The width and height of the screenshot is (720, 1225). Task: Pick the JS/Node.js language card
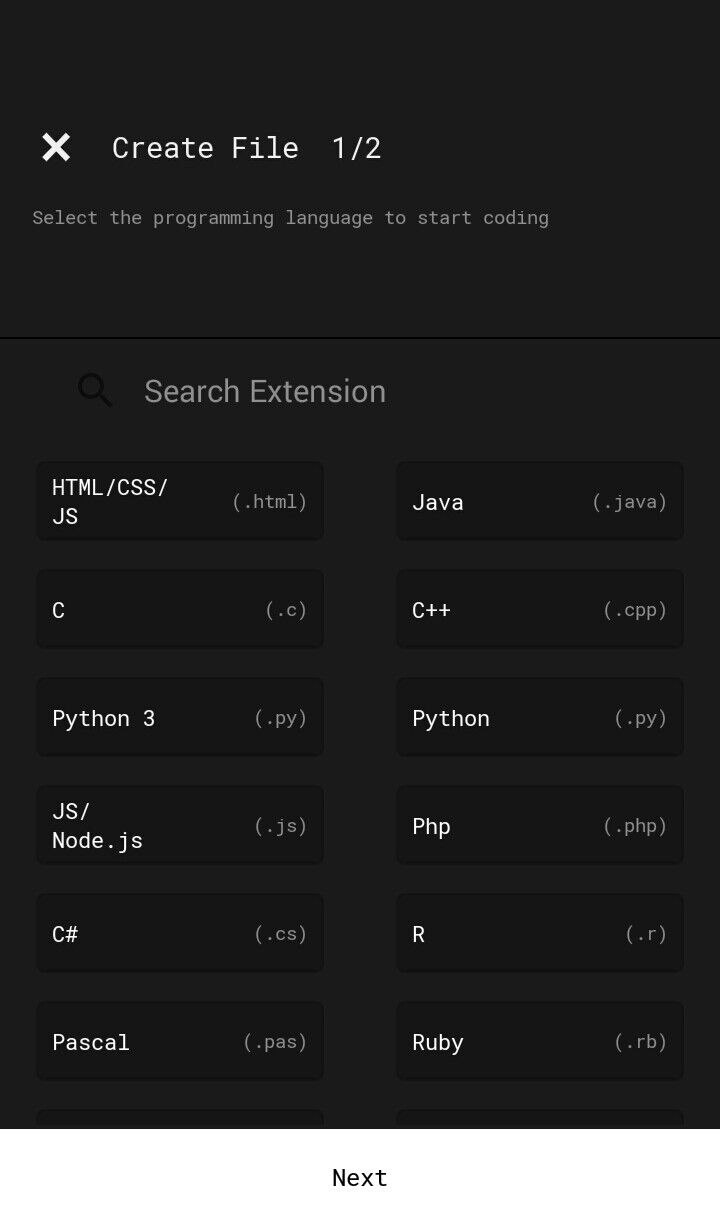(180, 825)
